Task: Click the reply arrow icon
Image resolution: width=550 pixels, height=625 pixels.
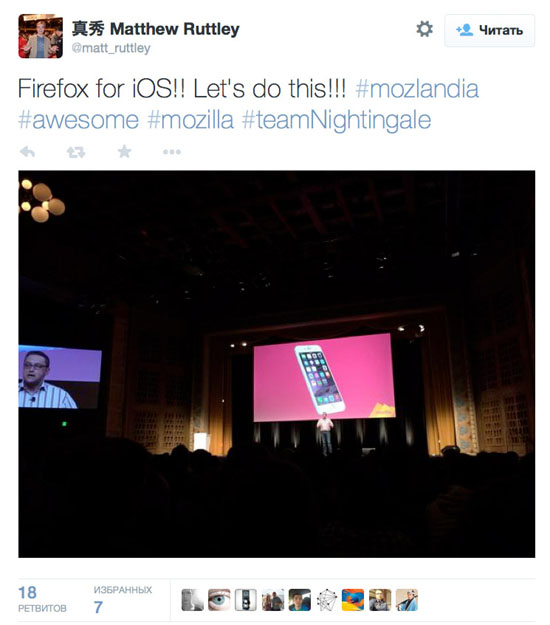Action: pyautogui.click(x=28, y=152)
